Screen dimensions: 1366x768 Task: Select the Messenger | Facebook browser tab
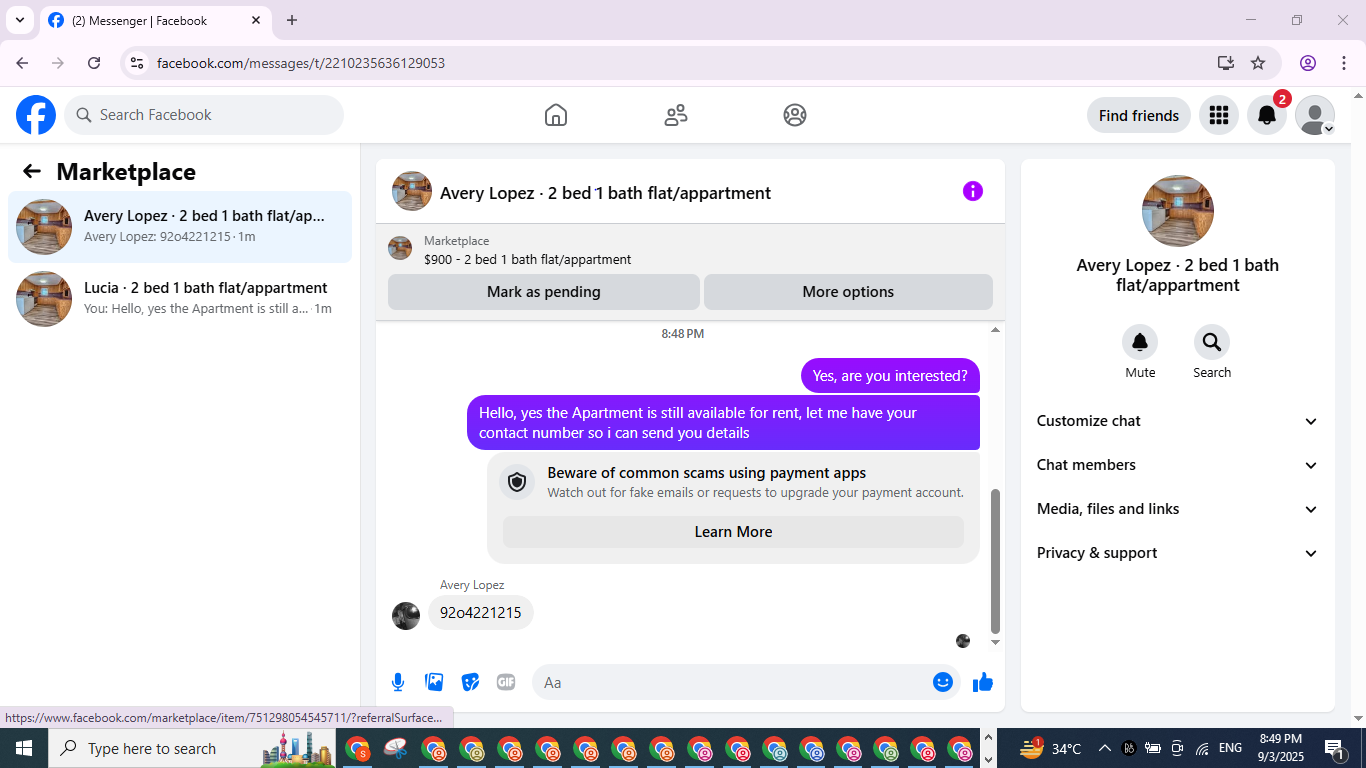155,20
